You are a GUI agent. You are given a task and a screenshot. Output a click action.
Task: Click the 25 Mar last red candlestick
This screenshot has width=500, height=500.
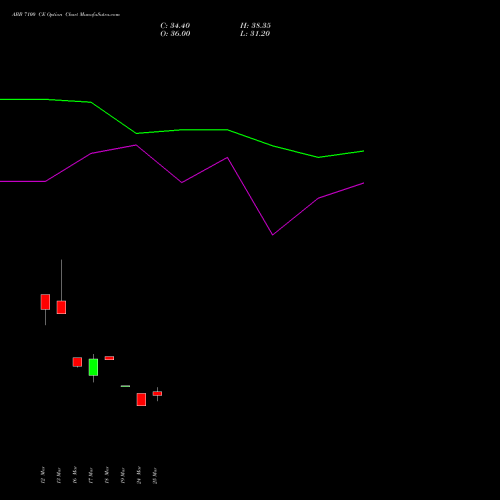(x=157, y=394)
